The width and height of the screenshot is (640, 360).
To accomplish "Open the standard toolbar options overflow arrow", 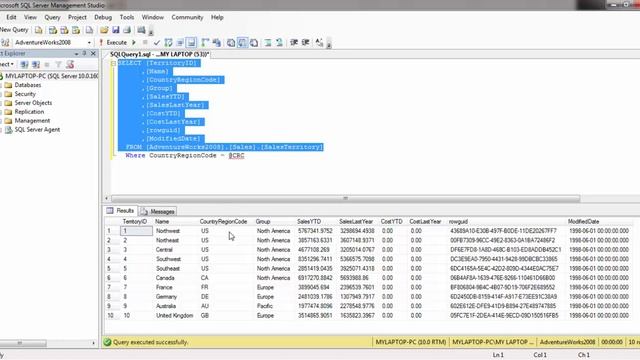I will coord(151,31).
